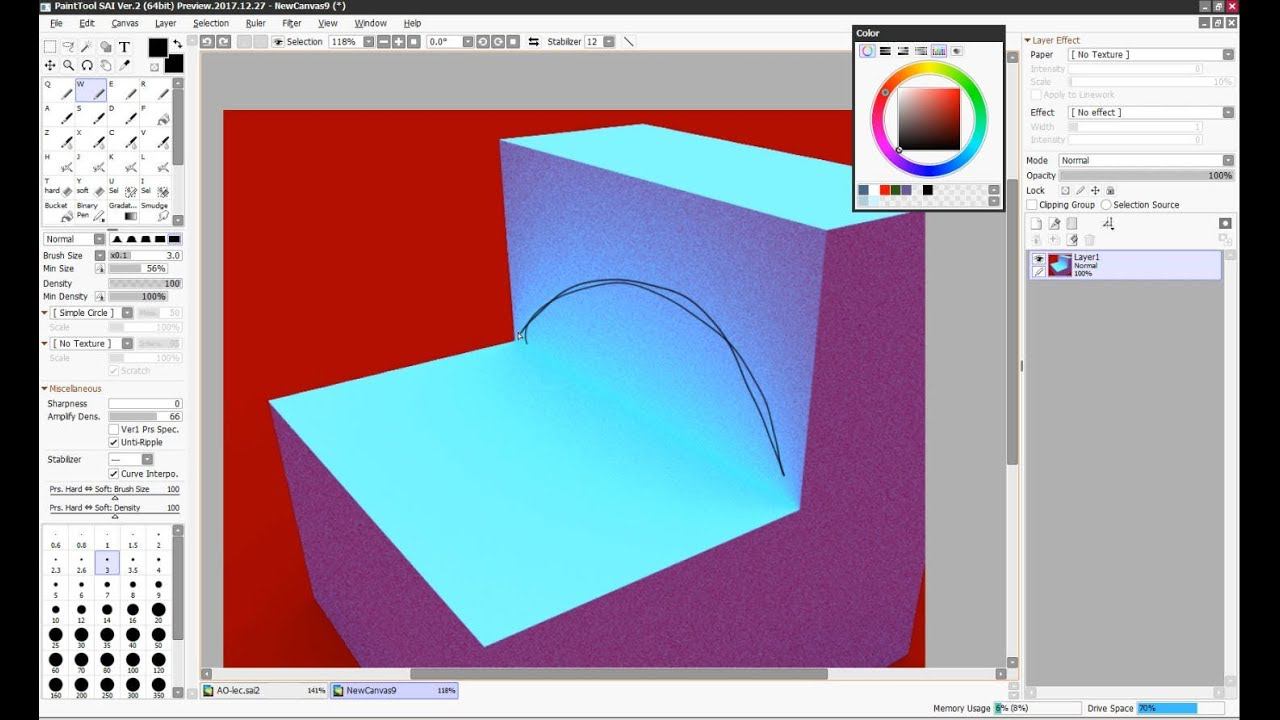Image resolution: width=1280 pixels, height=720 pixels.
Task: Collapse the Miscellaneous section
Action: pos(45,388)
